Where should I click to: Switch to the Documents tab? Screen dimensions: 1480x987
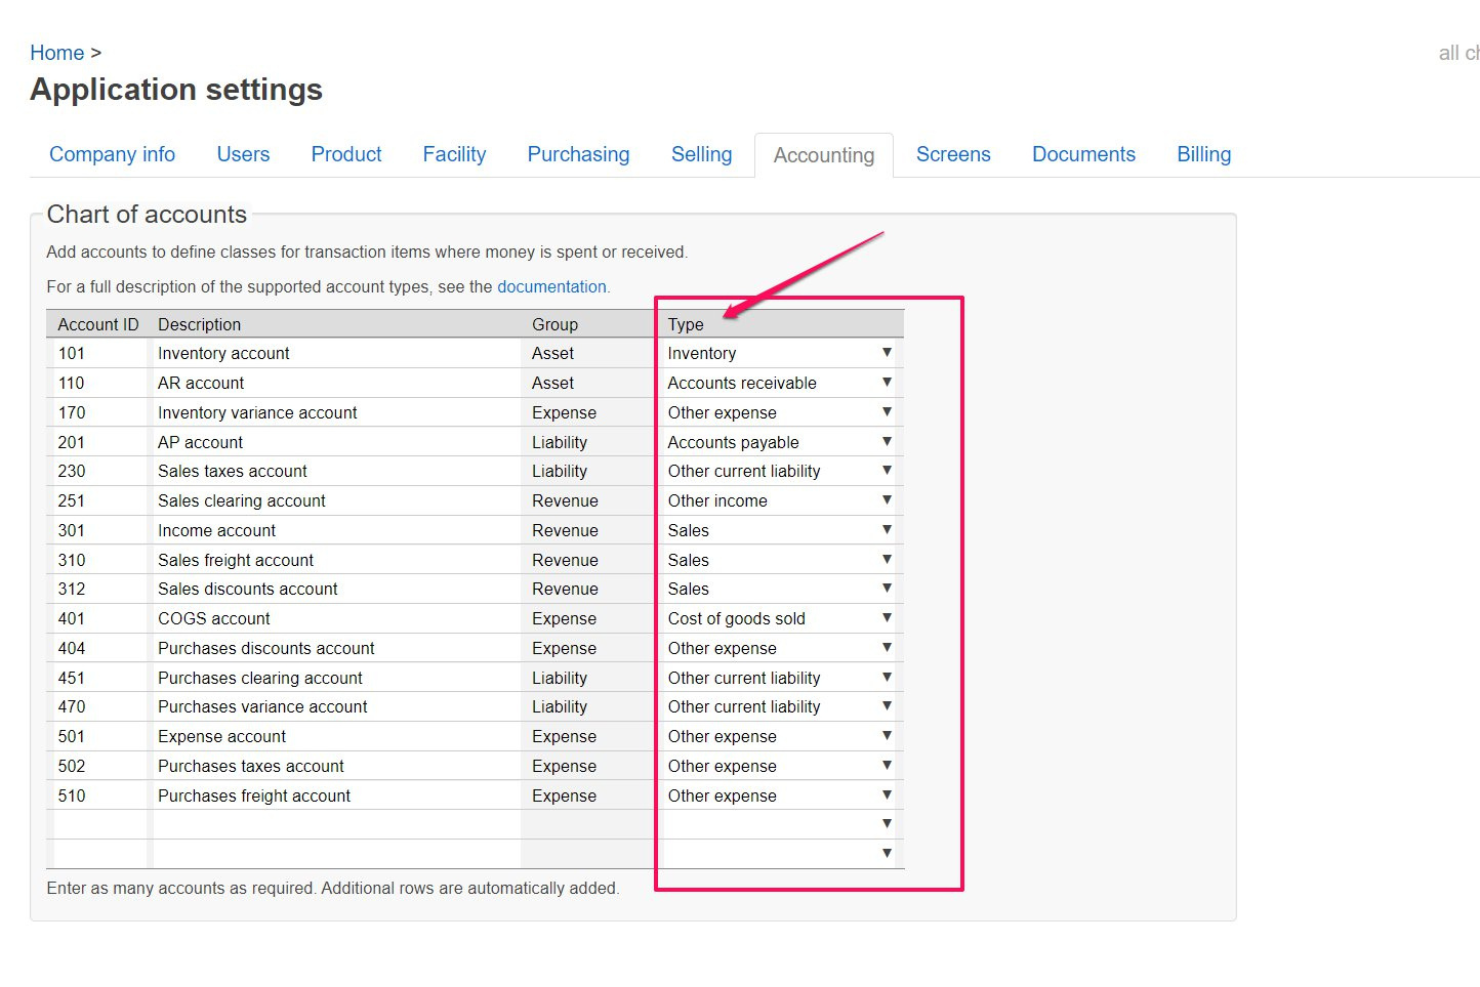1083,155
